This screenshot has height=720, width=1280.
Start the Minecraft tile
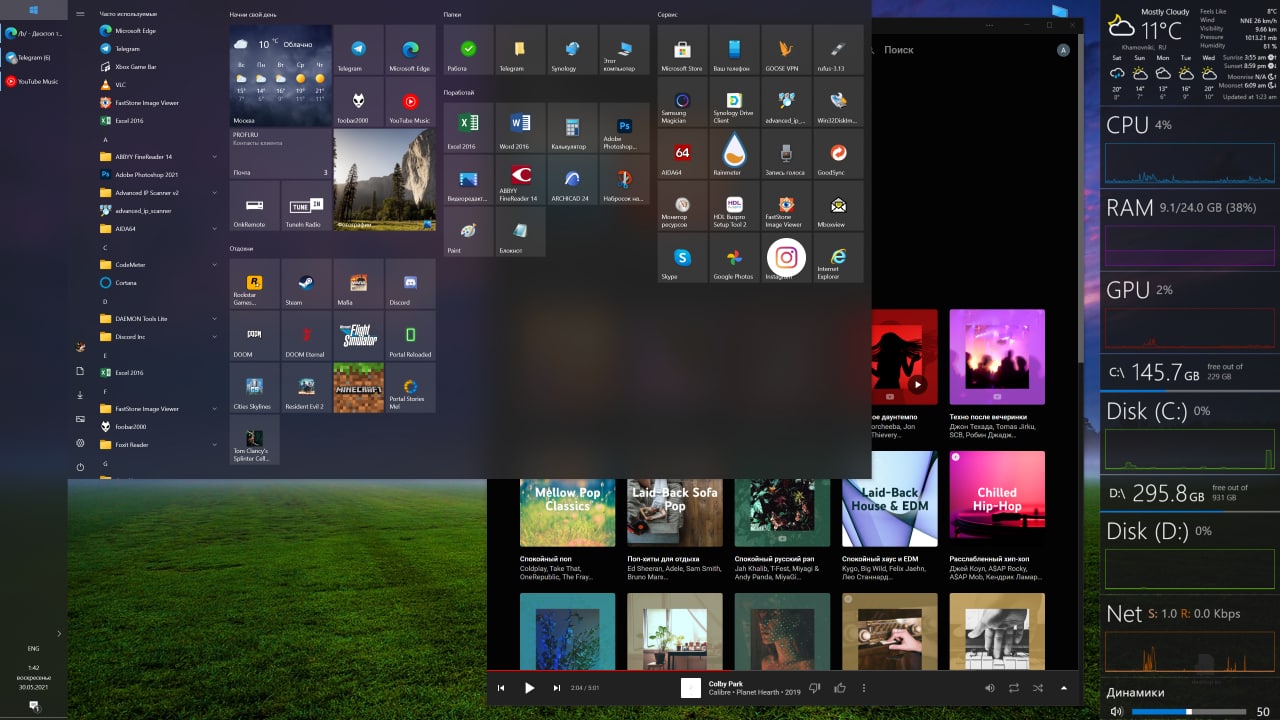coord(358,388)
